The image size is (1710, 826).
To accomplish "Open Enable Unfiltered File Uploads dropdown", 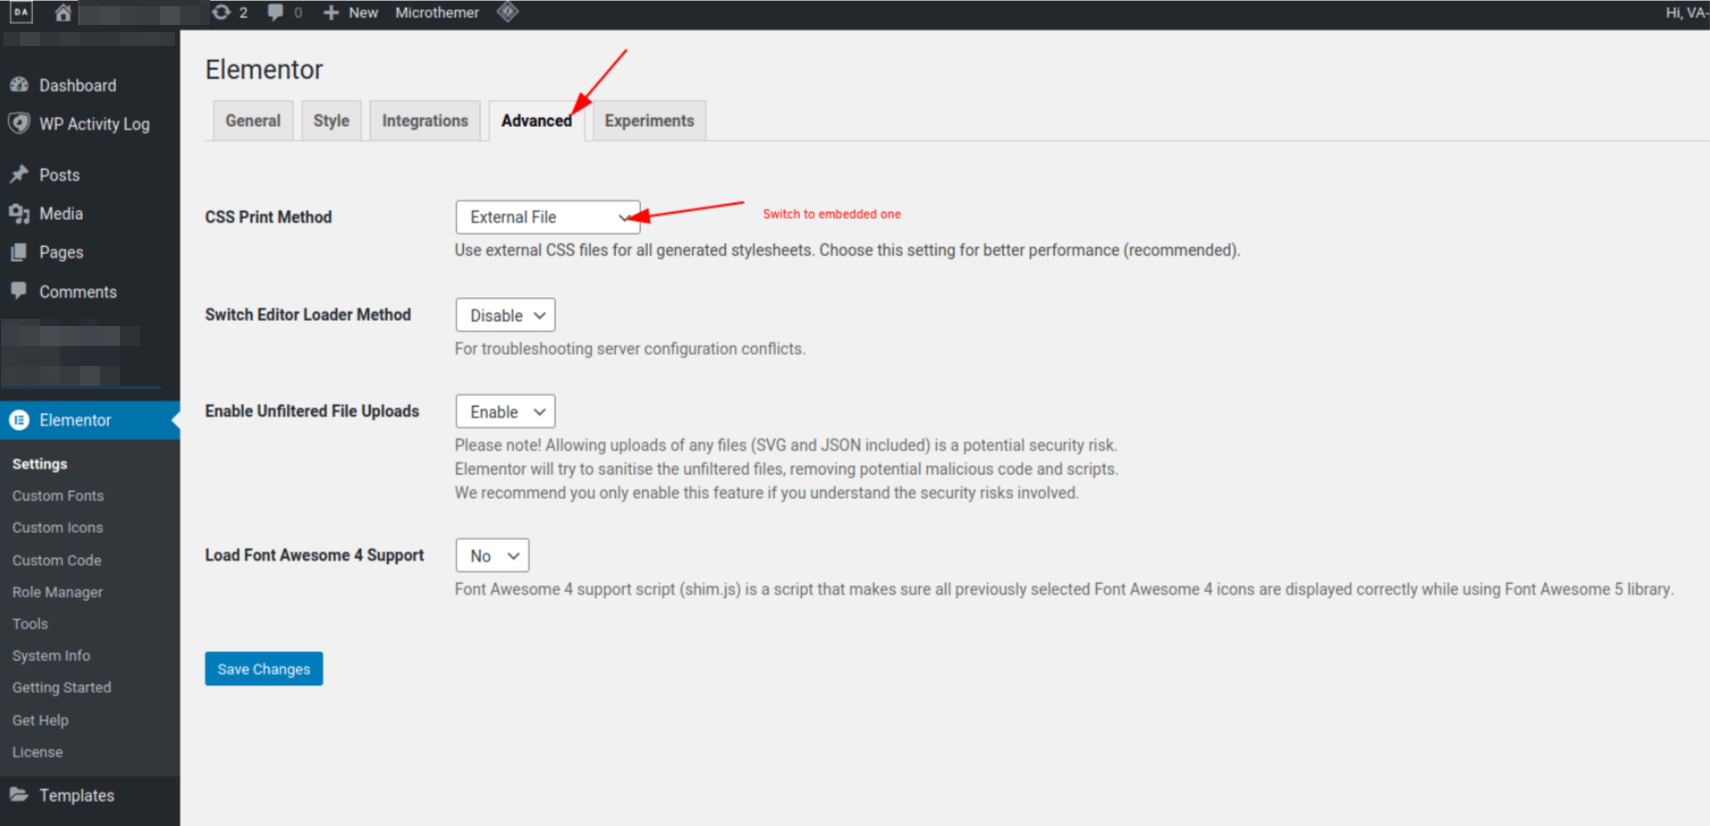I will tap(505, 411).
